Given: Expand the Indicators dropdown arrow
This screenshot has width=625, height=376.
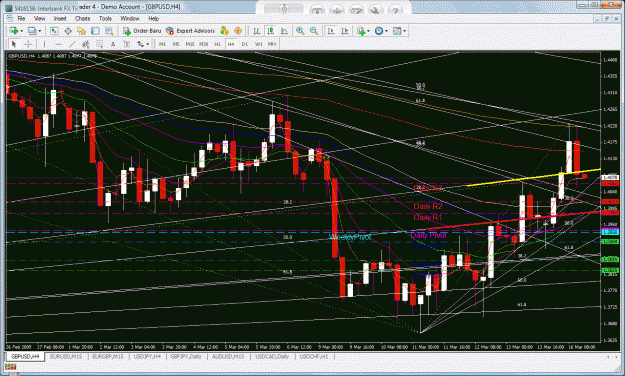Looking at the screenshot, I should point(368,31).
